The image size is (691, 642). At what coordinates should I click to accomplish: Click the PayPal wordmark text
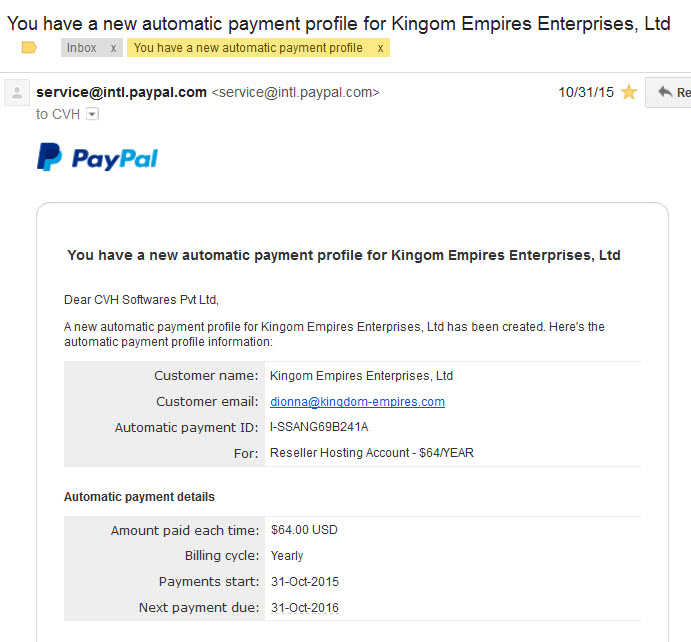[115, 159]
